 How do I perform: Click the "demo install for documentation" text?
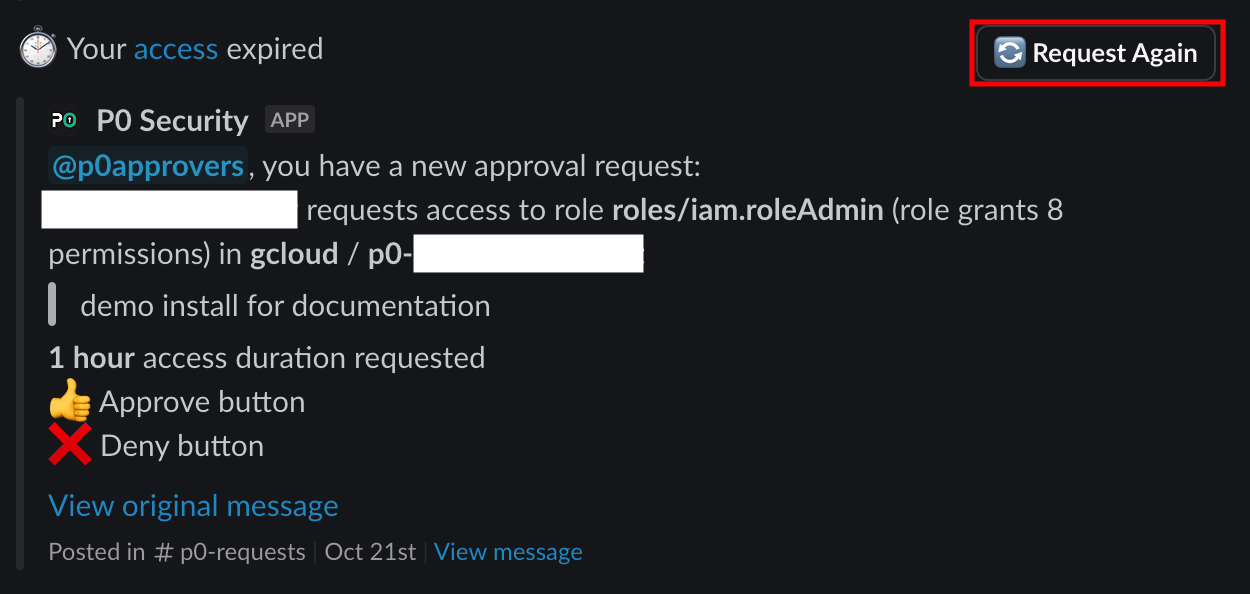(285, 306)
